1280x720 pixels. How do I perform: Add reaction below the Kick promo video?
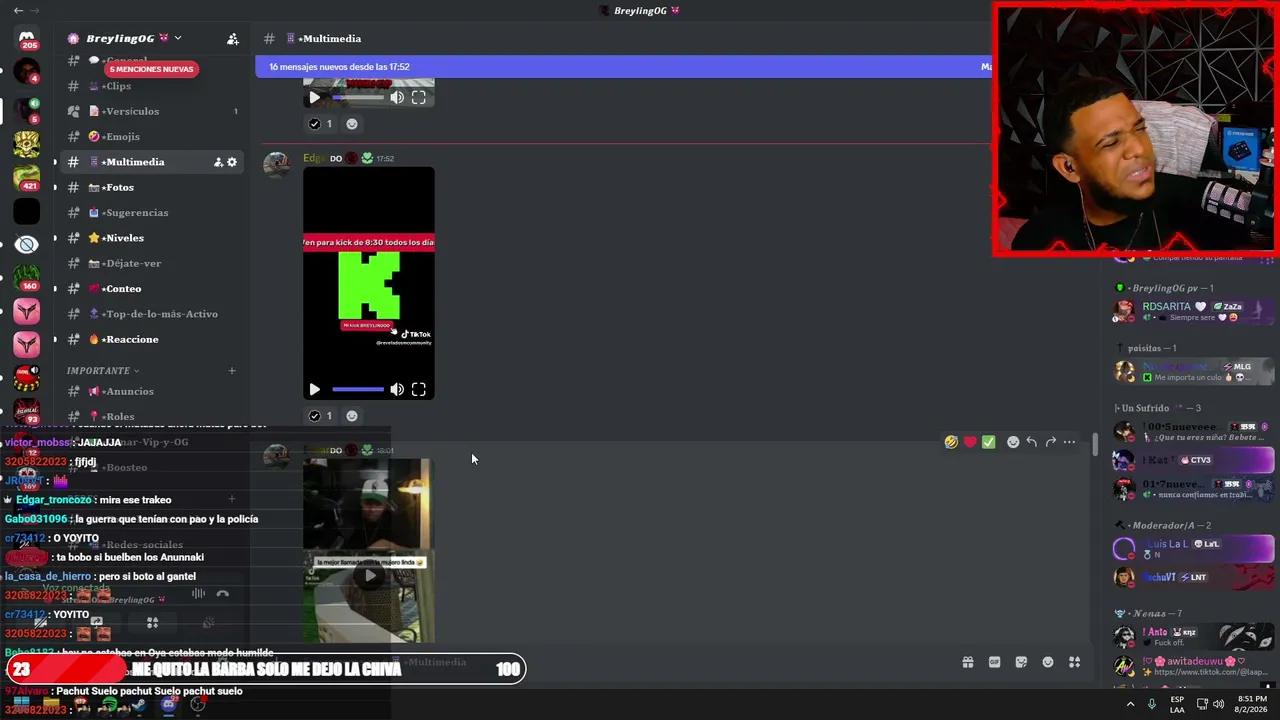[352, 416]
